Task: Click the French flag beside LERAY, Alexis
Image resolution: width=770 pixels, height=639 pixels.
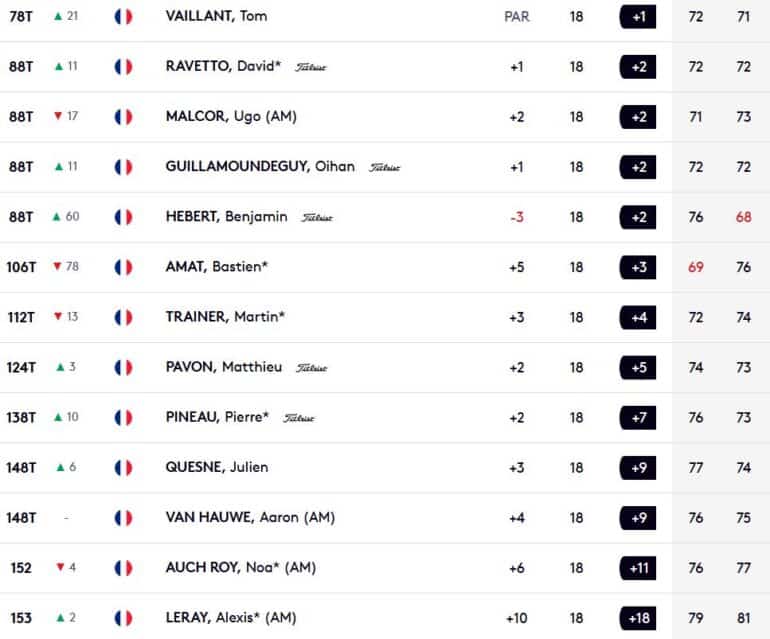Action: 123,618
